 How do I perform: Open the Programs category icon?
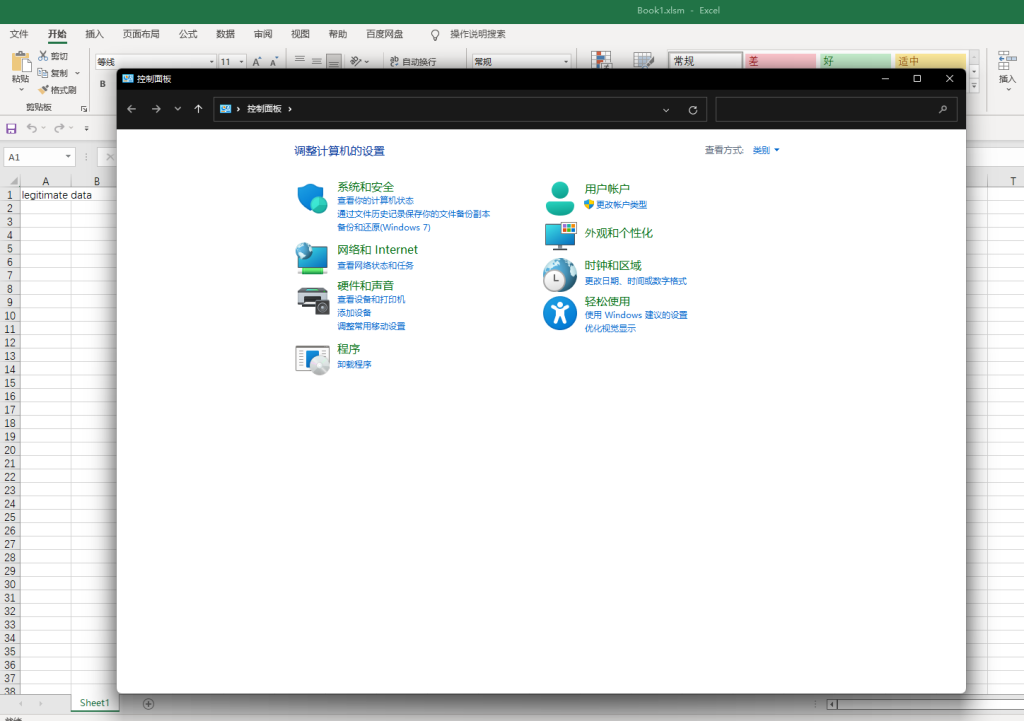pyautogui.click(x=312, y=360)
